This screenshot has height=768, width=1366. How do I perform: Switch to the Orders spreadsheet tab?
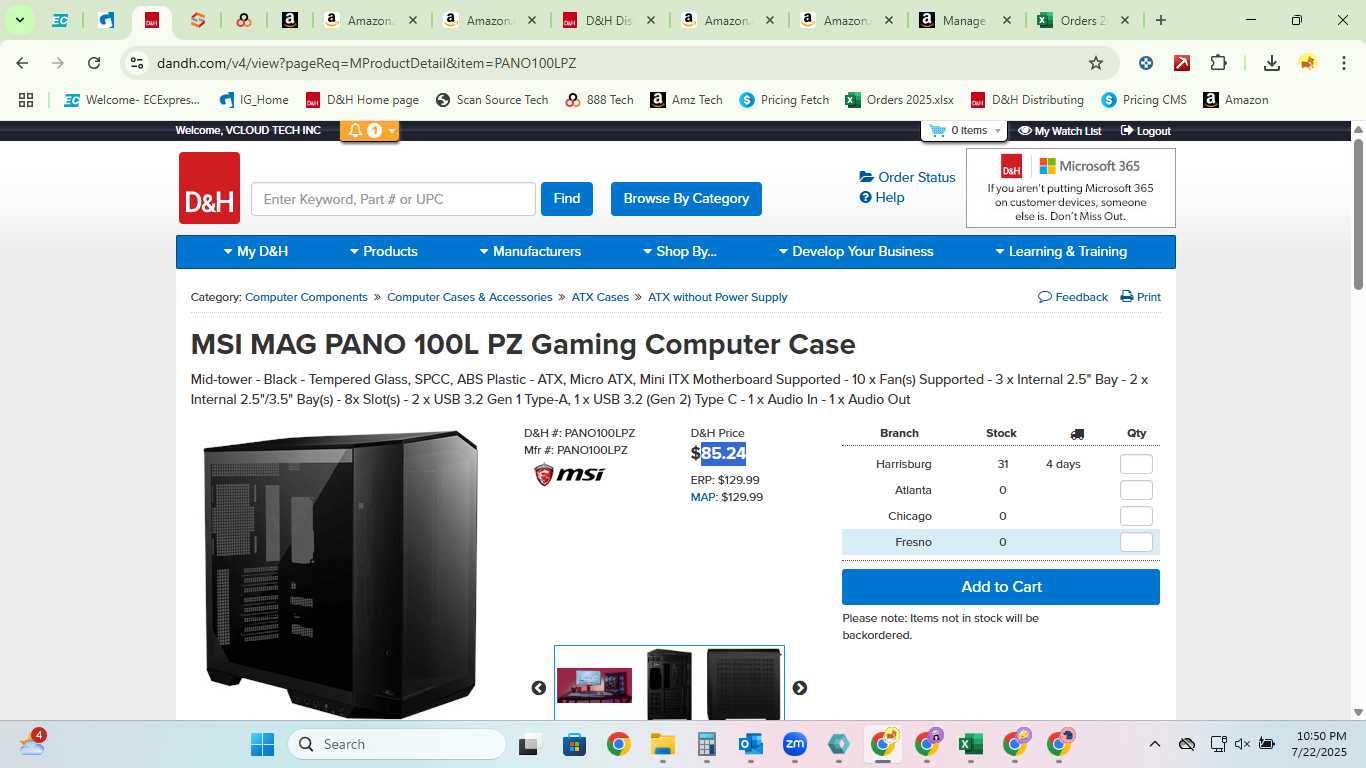pos(1084,20)
